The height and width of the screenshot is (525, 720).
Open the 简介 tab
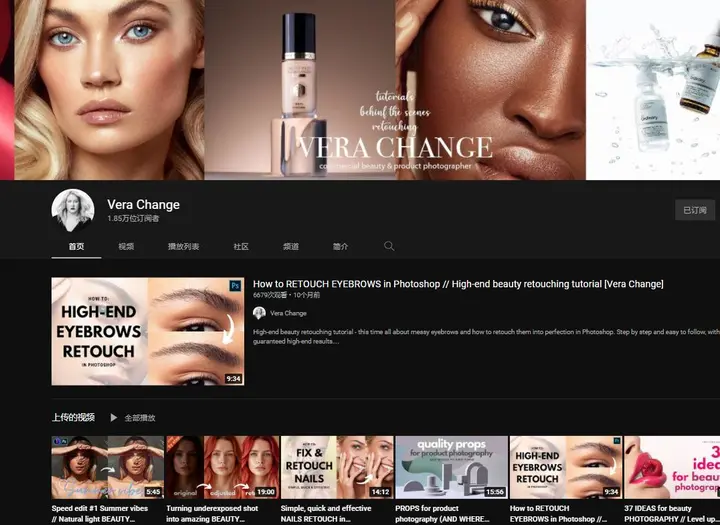[340, 247]
